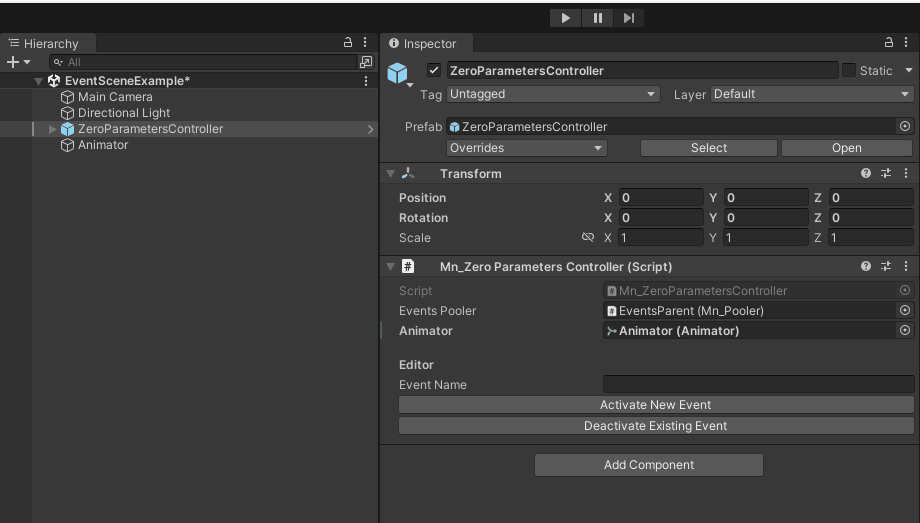This screenshot has height=523, width=920.
Task: Focus the Event Name text field
Action: pos(758,384)
